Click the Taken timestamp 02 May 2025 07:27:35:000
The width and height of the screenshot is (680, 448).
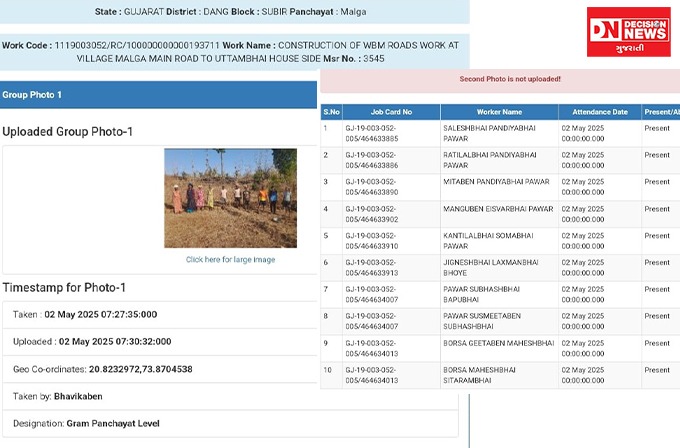[101, 314]
